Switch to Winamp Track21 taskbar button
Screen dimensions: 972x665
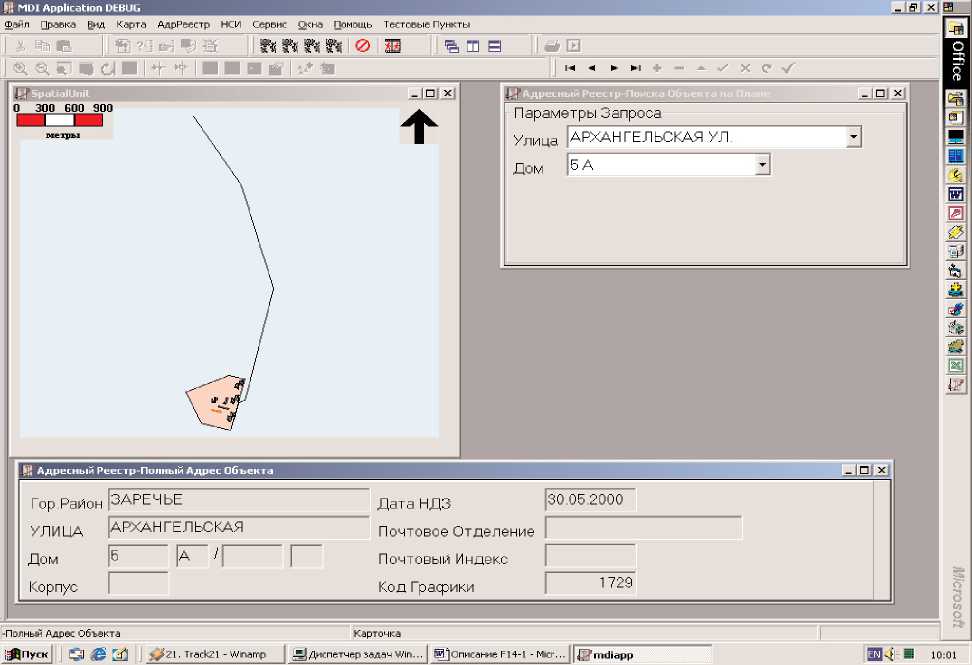pyautogui.click(x=215, y=654)
